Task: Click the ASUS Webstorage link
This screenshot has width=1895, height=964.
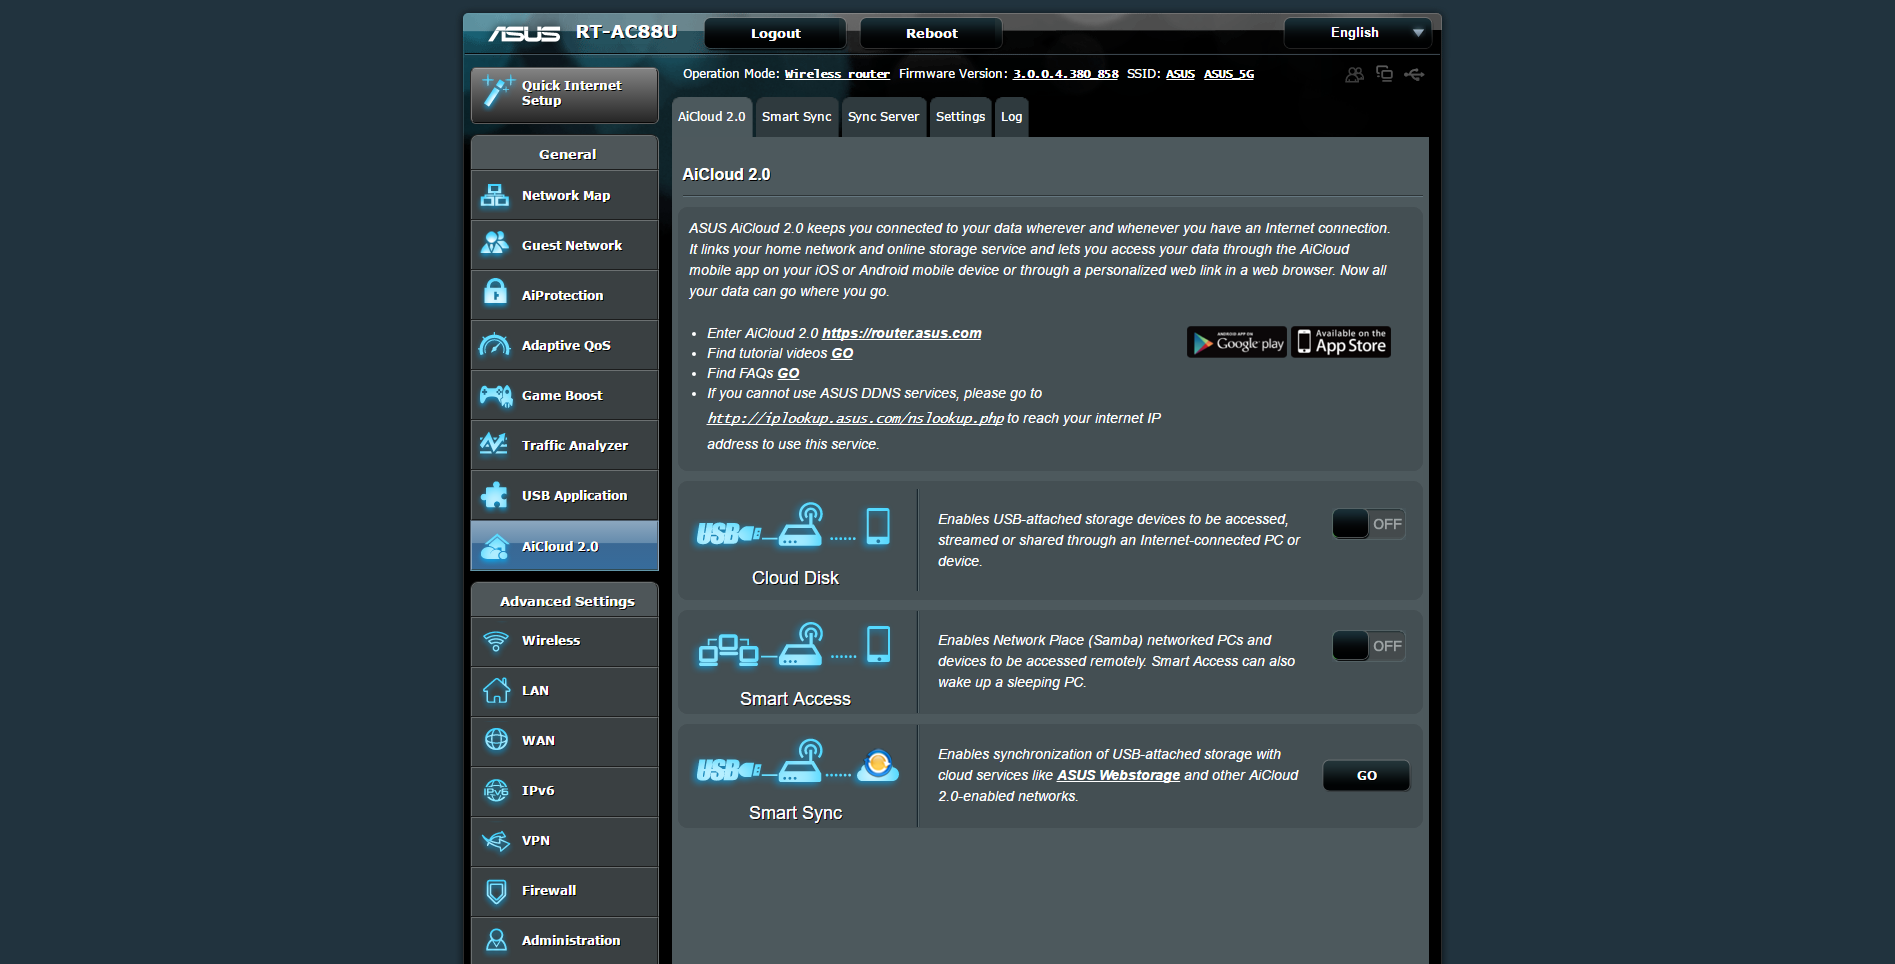Action: (x=1118, y=775)
